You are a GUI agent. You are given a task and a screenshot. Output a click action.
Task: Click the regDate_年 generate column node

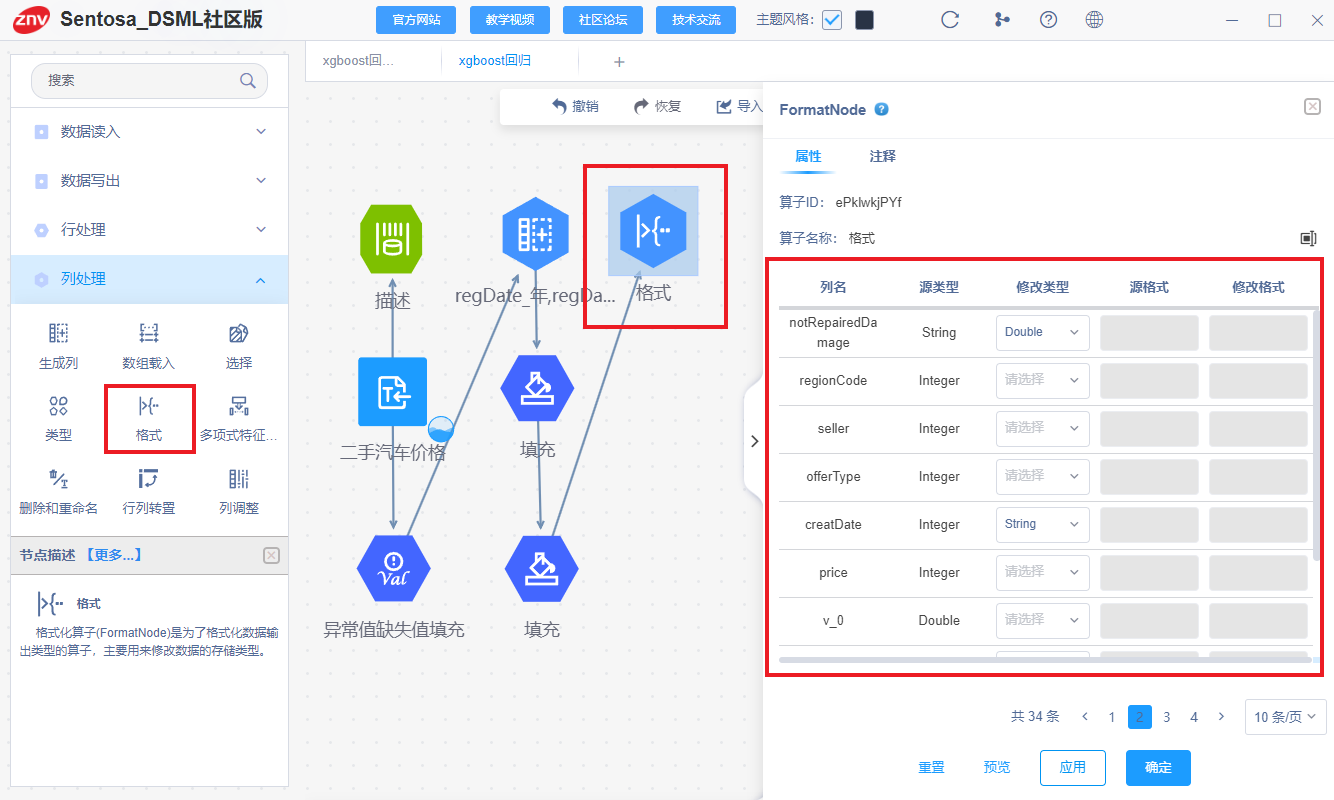pyautogui.click(x=536, y=232)
